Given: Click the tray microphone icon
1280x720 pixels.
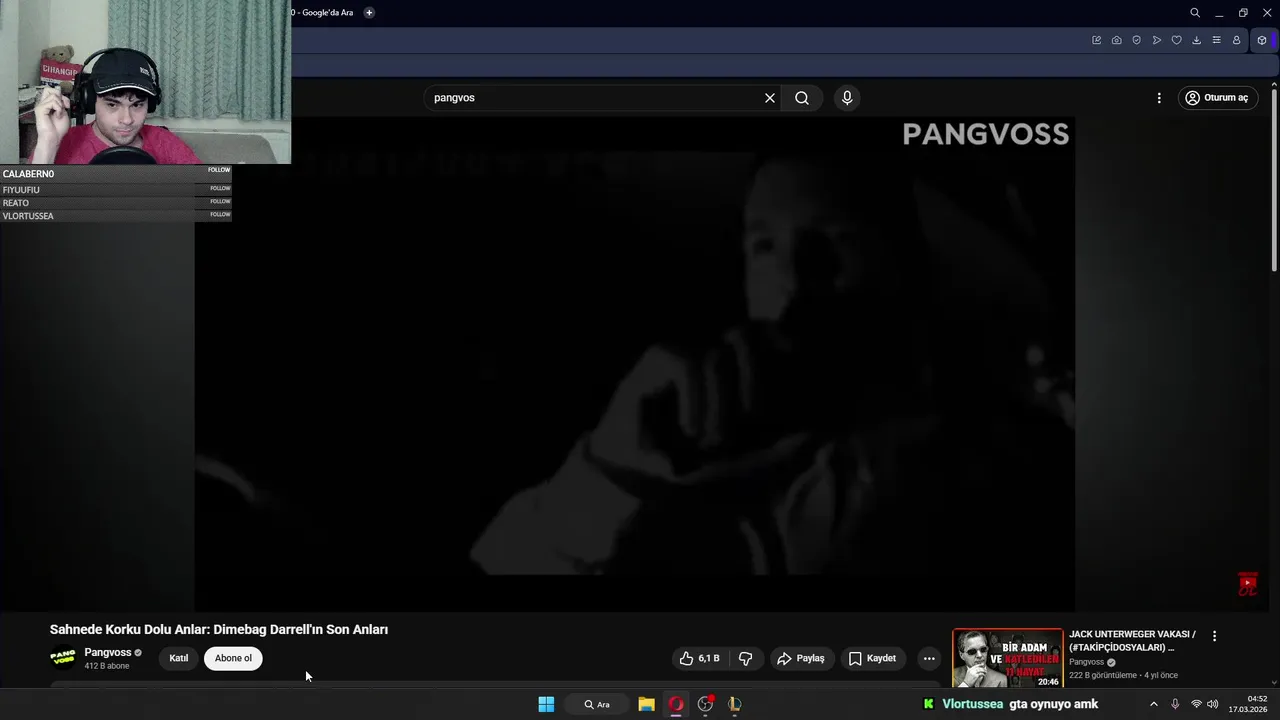Looking at the screenshot, I should click(x=1175, y=704).
